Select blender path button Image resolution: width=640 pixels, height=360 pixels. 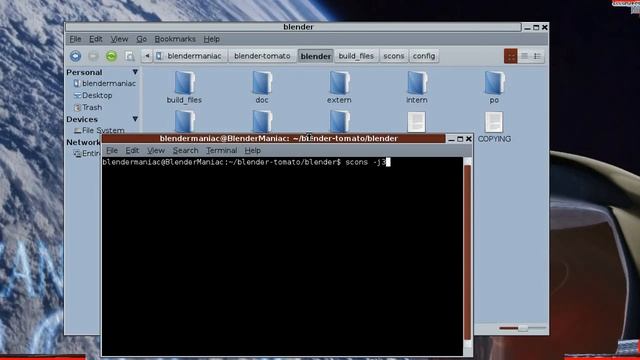[316, 56]
